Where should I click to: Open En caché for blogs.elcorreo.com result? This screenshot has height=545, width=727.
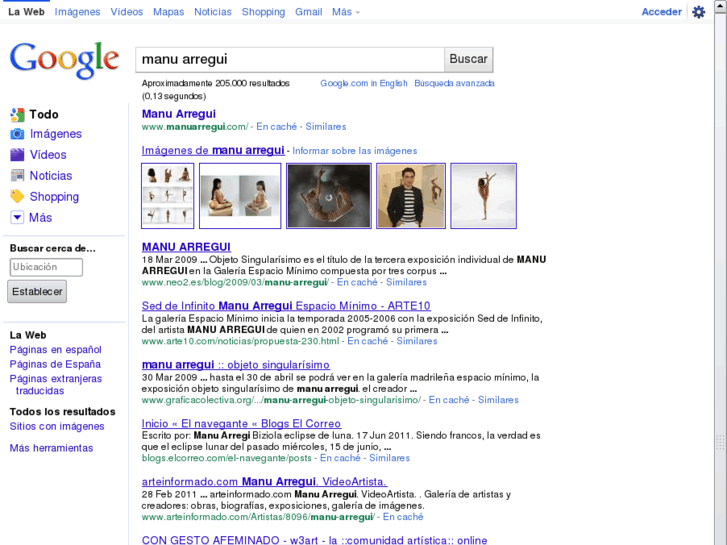click(340, 458)
